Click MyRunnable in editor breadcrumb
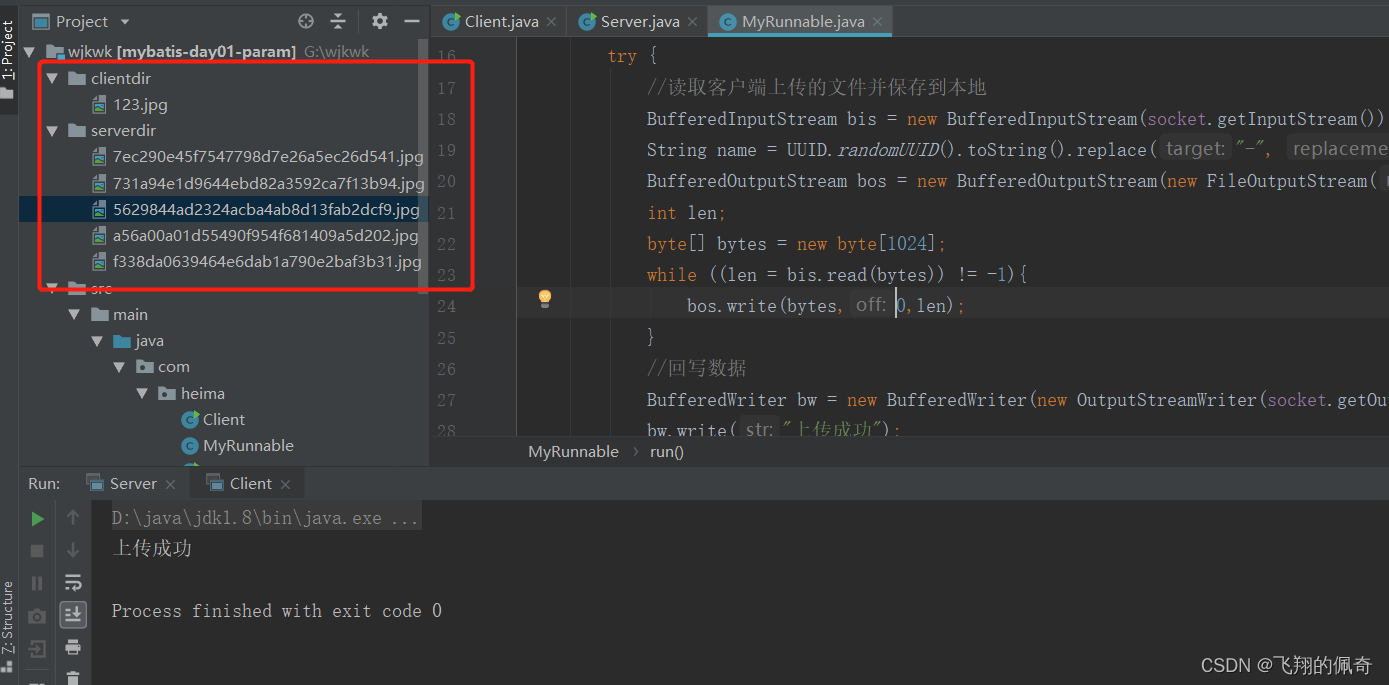1389x685 pixels. point(573,452)
